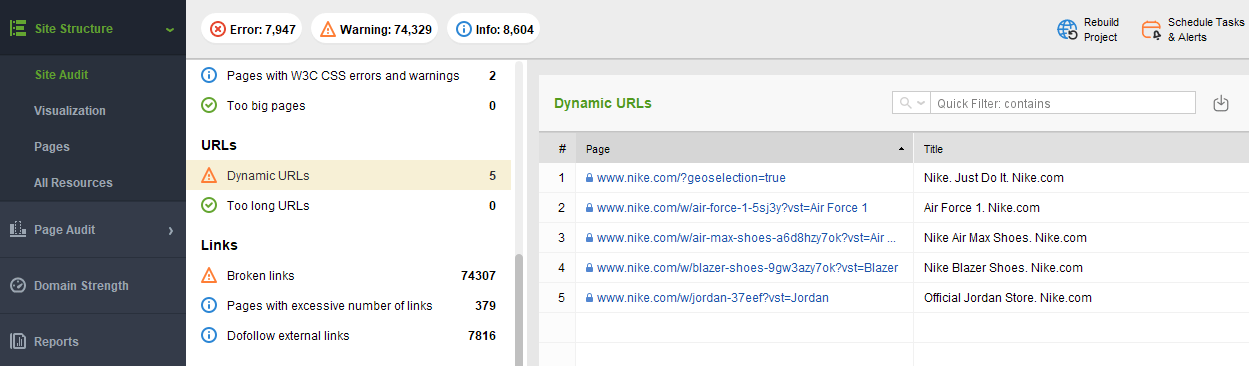Click lock icon beside air-max-shoes URL
The height and width of the screenshot is (366, 1249).
pyautogui.click(x=589, y=238)
